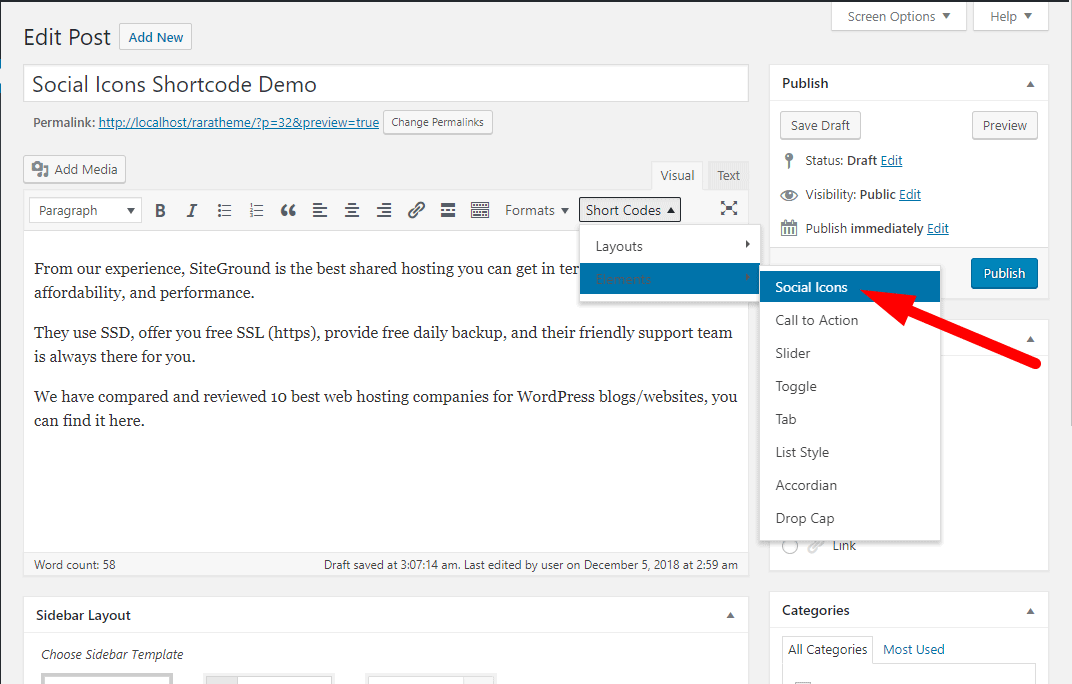The width and height of the screenshot is (1072, 684).
Task: Click the publish calendar icon
Action: [789, 228]
